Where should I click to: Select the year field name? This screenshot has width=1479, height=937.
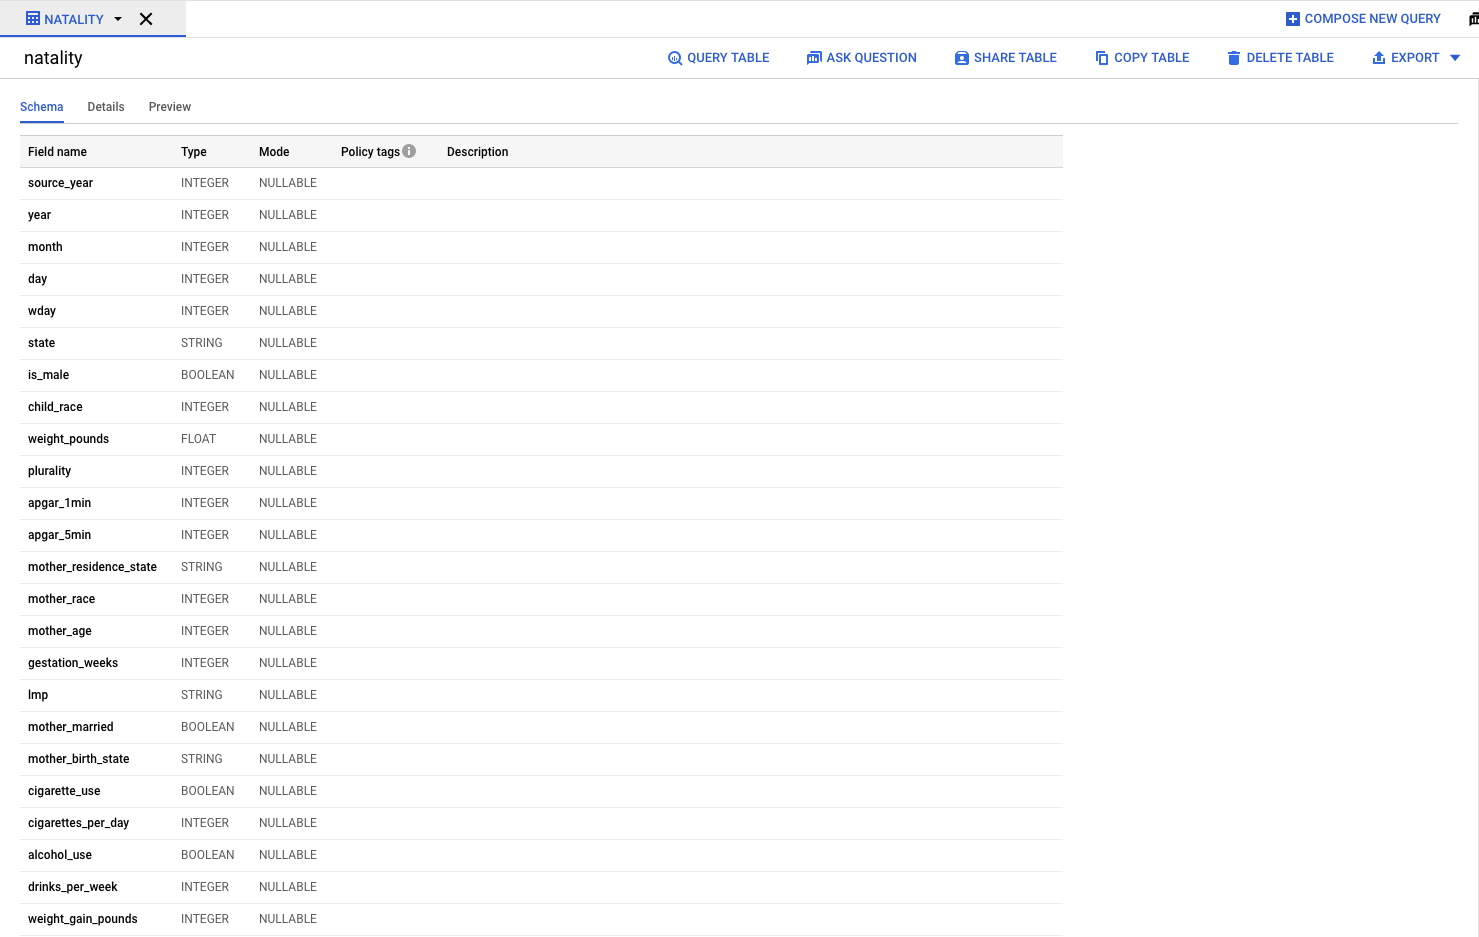(39, 215)
